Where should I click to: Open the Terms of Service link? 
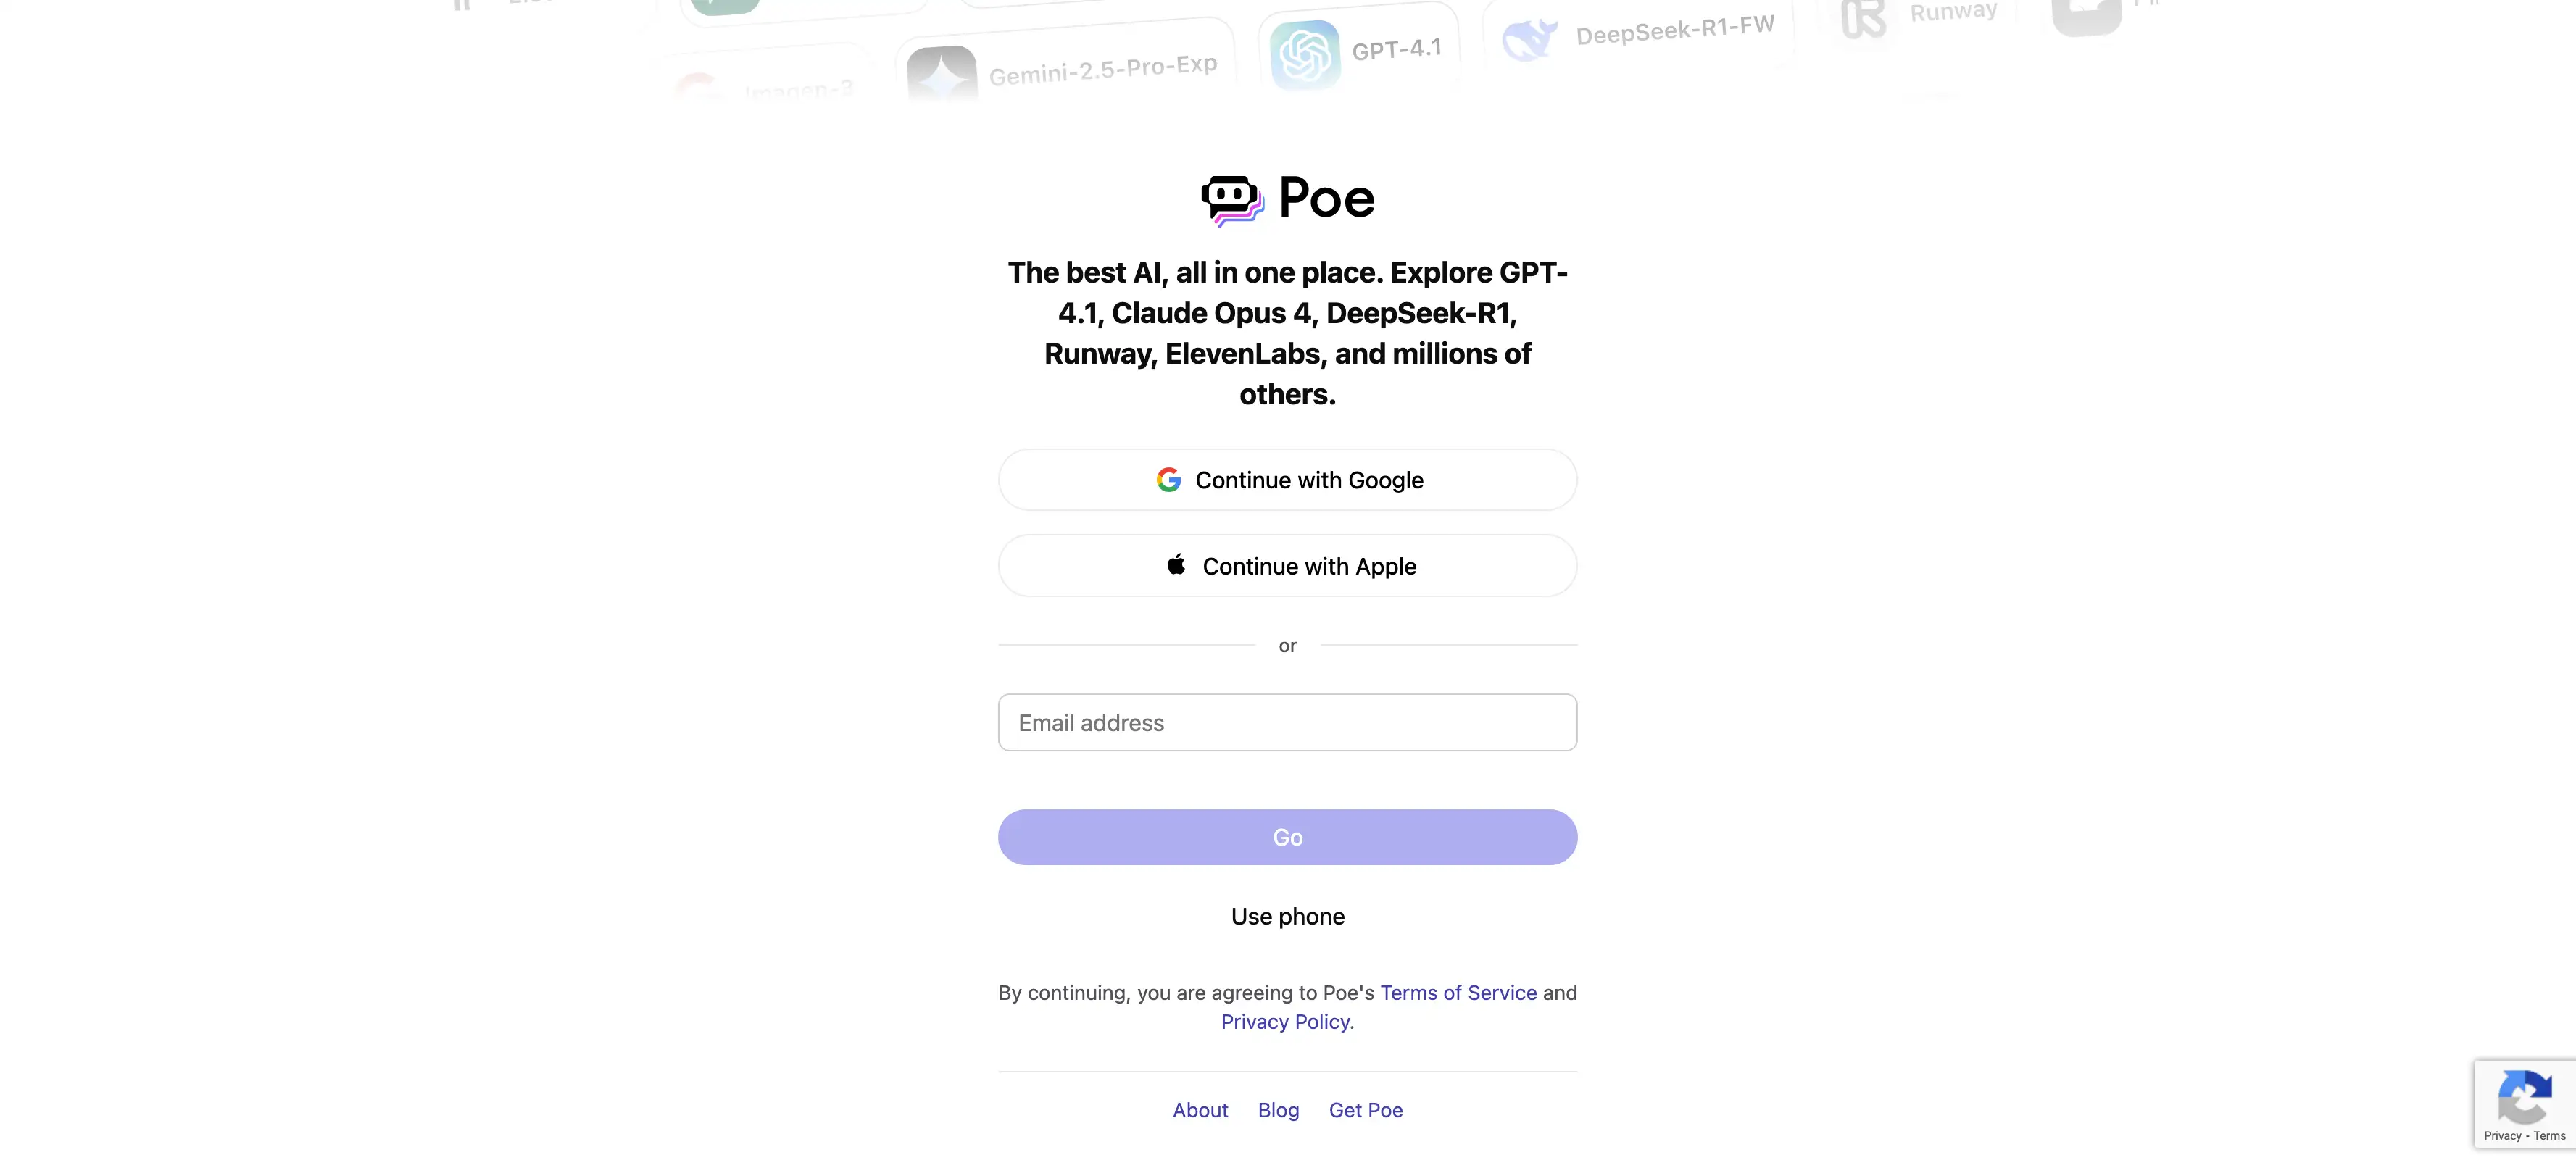(1458, 993)
